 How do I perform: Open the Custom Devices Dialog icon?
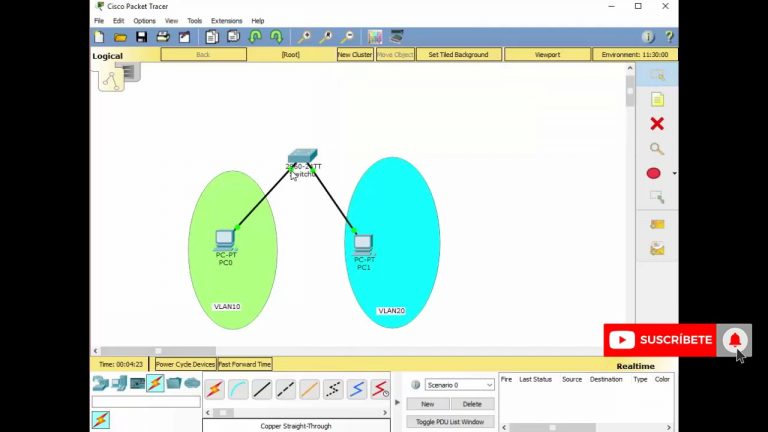tap(397, 37)
